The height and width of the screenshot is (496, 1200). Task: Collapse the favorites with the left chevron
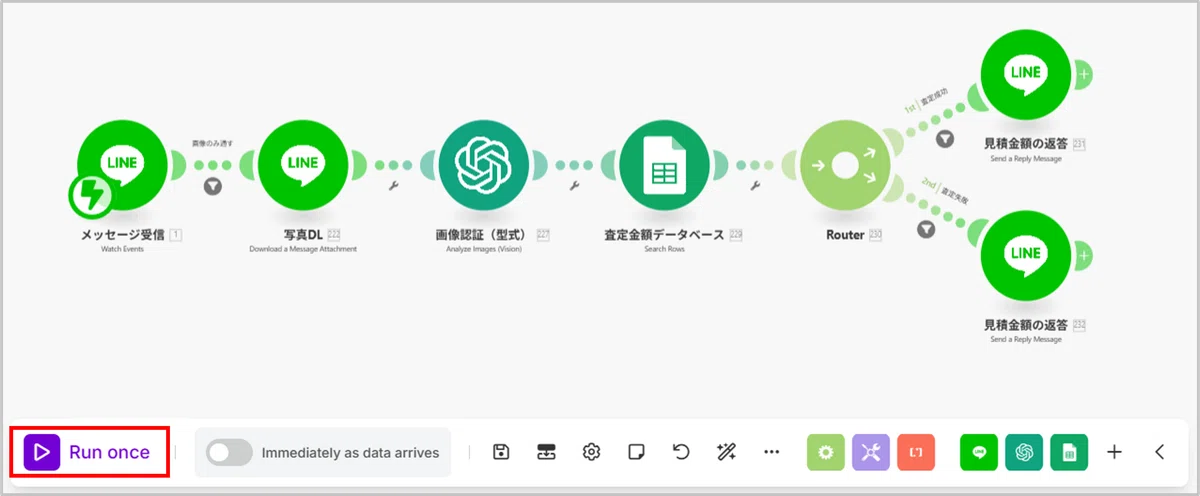coord(1160,452)
